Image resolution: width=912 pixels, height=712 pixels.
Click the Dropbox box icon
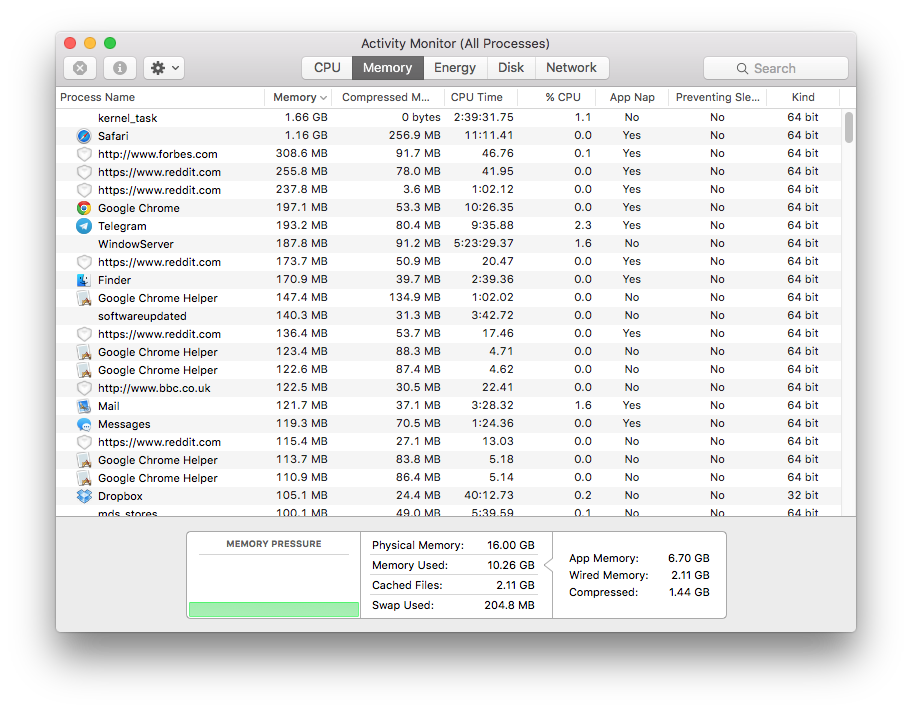(84, 496)
